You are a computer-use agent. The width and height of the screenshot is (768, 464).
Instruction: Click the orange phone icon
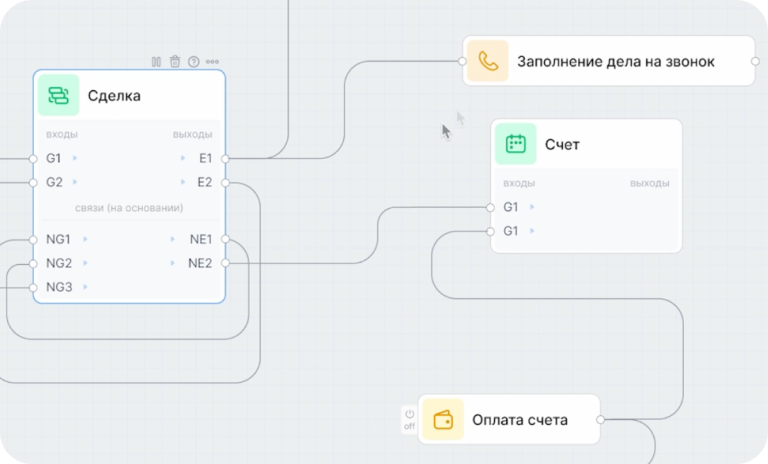click(x=487, y=61)
